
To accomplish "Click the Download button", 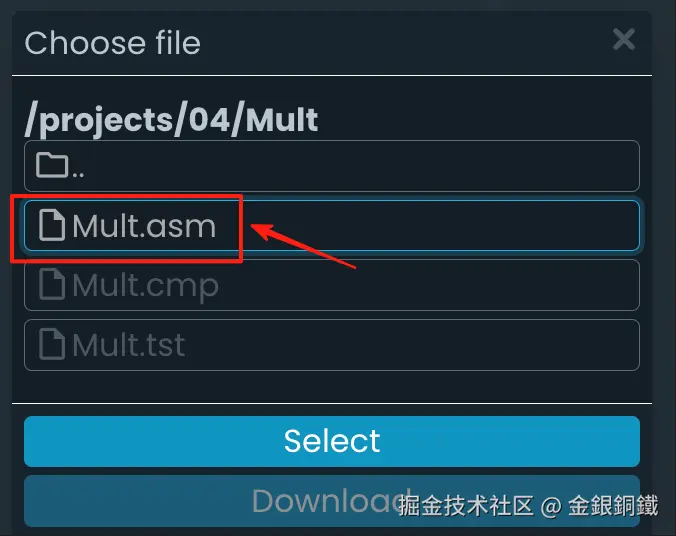I will 332,501.
